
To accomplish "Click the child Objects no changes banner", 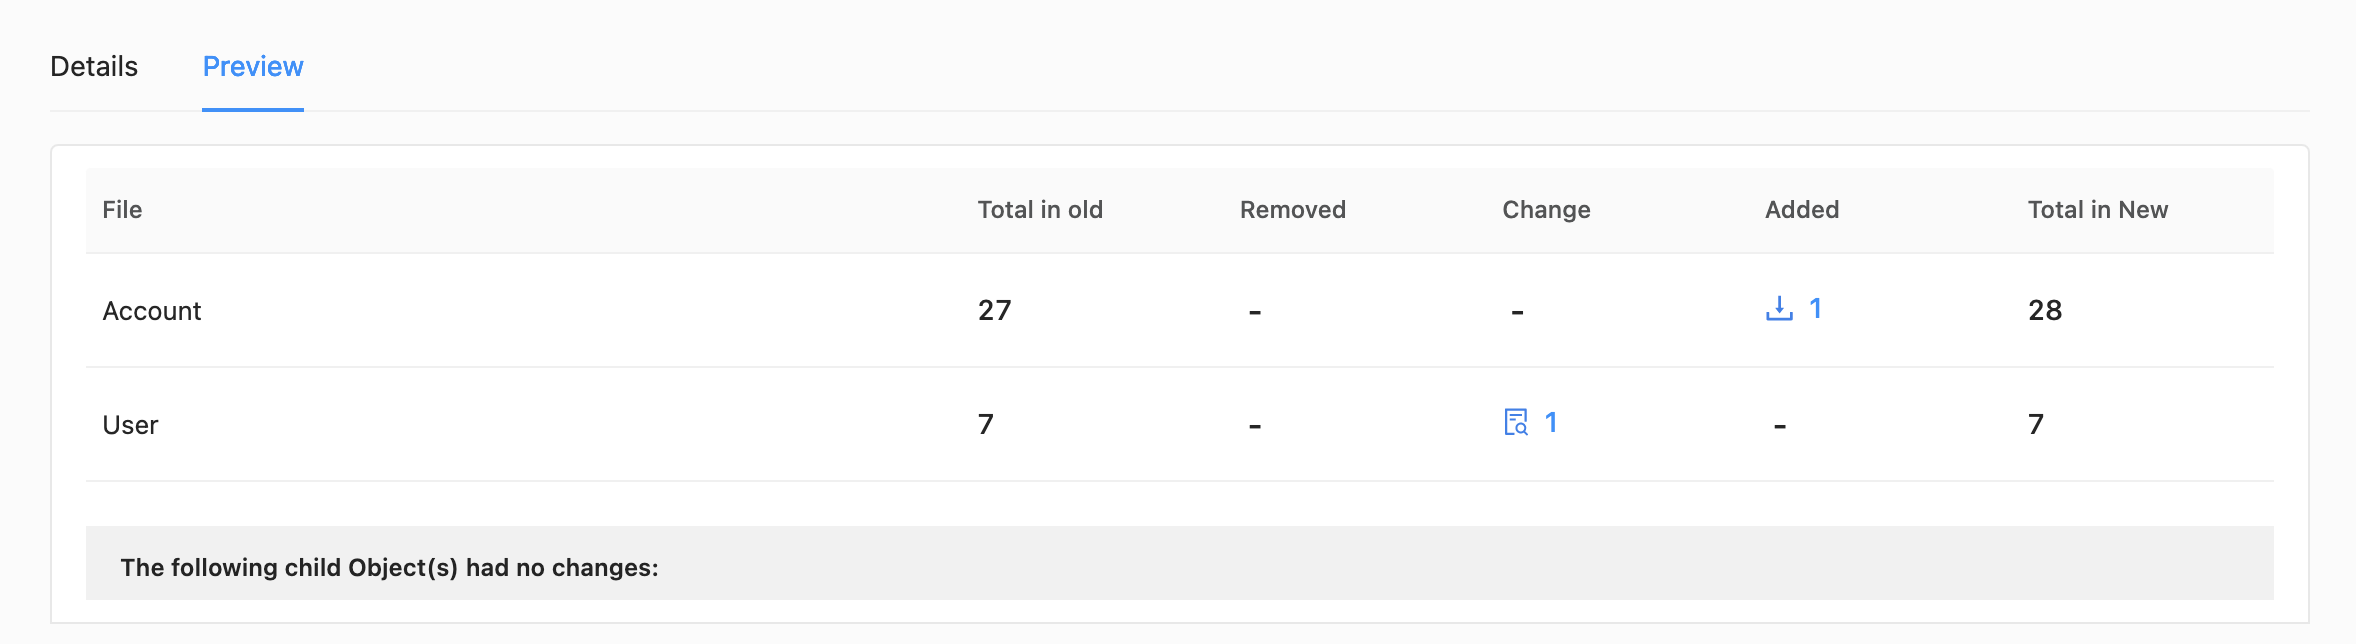I will coord(389,567).
